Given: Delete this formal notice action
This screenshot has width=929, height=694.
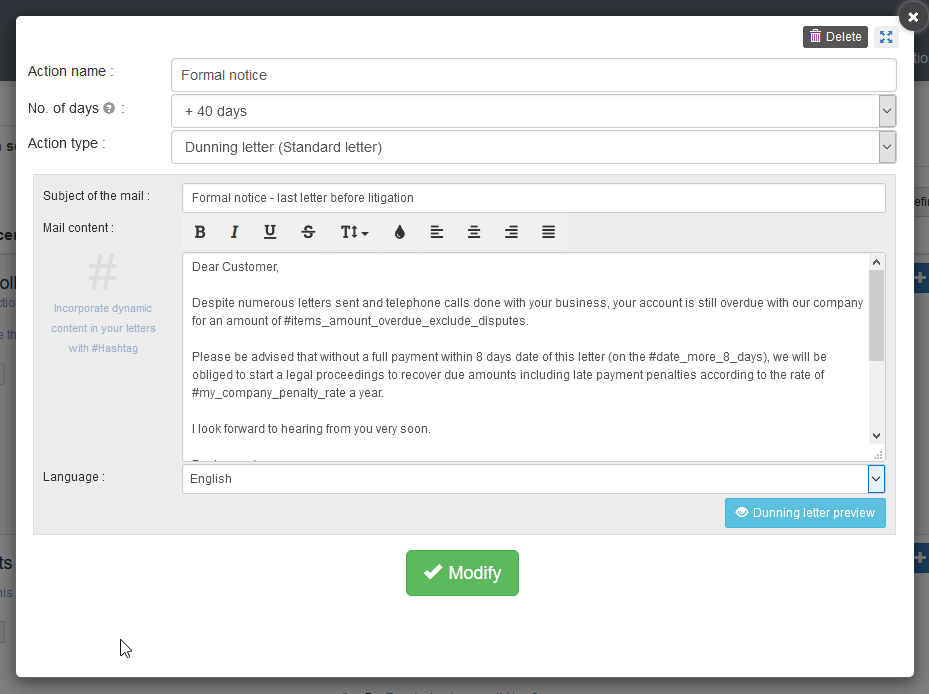Looking at the screenshot, I should (x=835, y=37).
